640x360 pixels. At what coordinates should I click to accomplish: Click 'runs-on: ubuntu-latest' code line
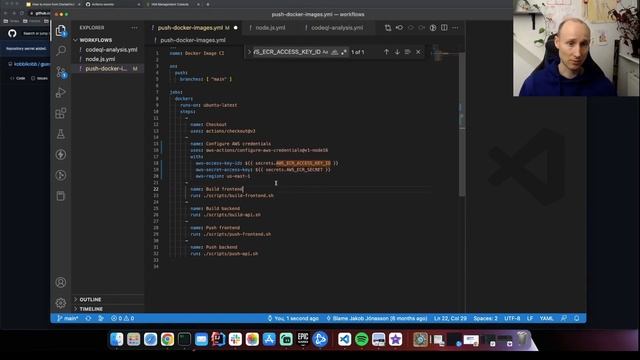[x=209, y=105]
